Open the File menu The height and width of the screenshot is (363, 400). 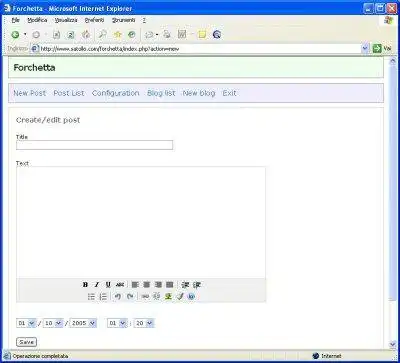[15, 20]
